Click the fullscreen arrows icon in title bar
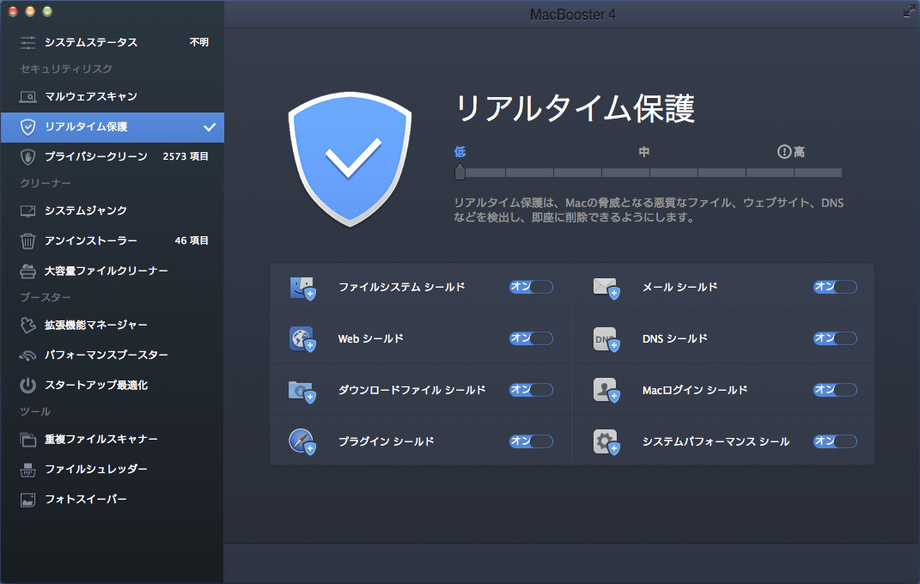 (x=908, y=13)
